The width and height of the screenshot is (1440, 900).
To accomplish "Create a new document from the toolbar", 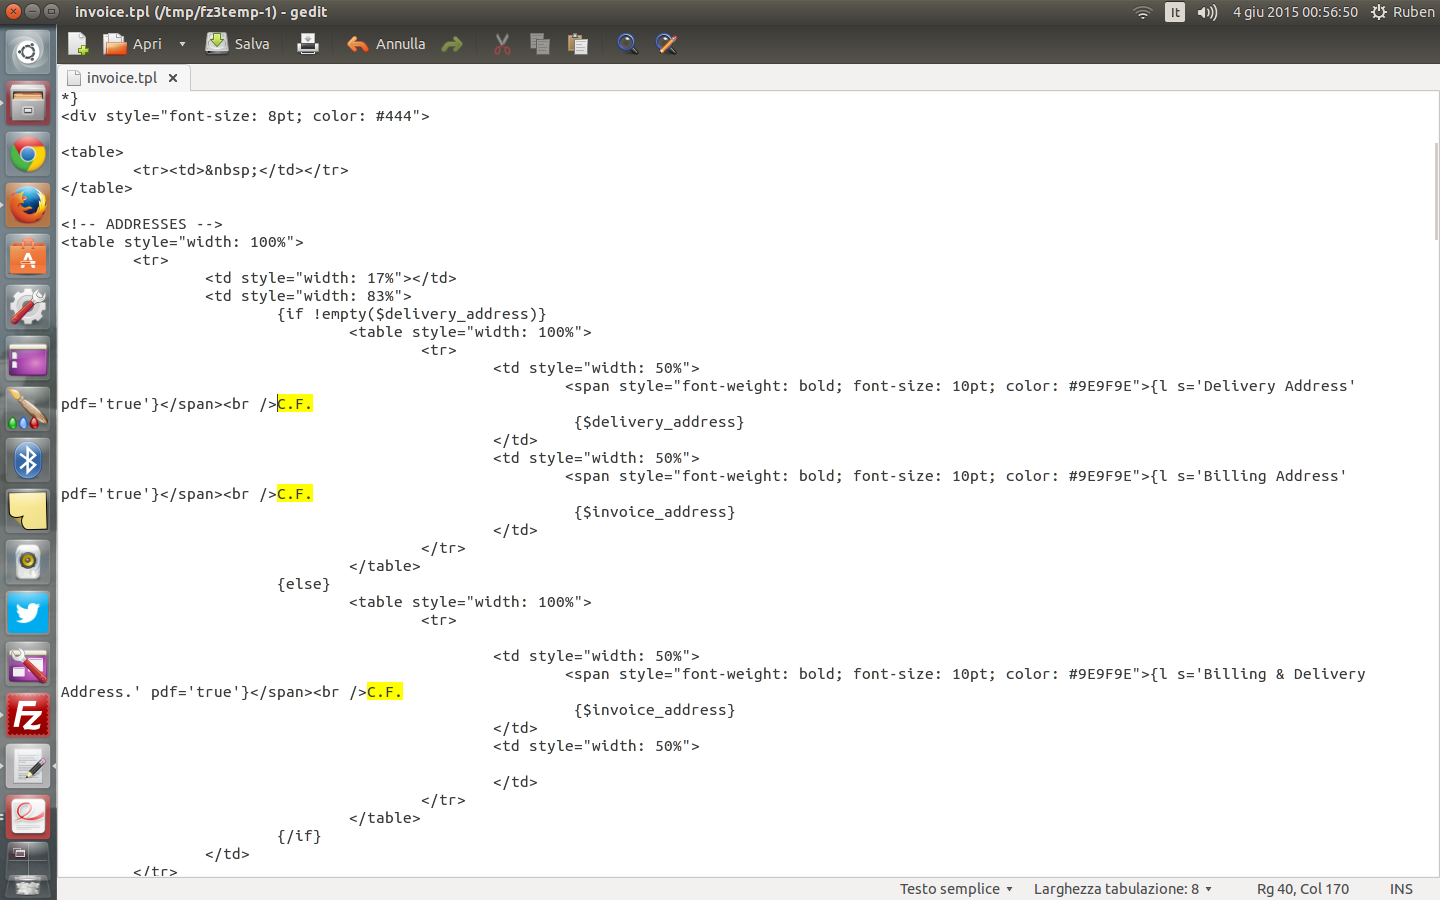I will tap(78, 44).
